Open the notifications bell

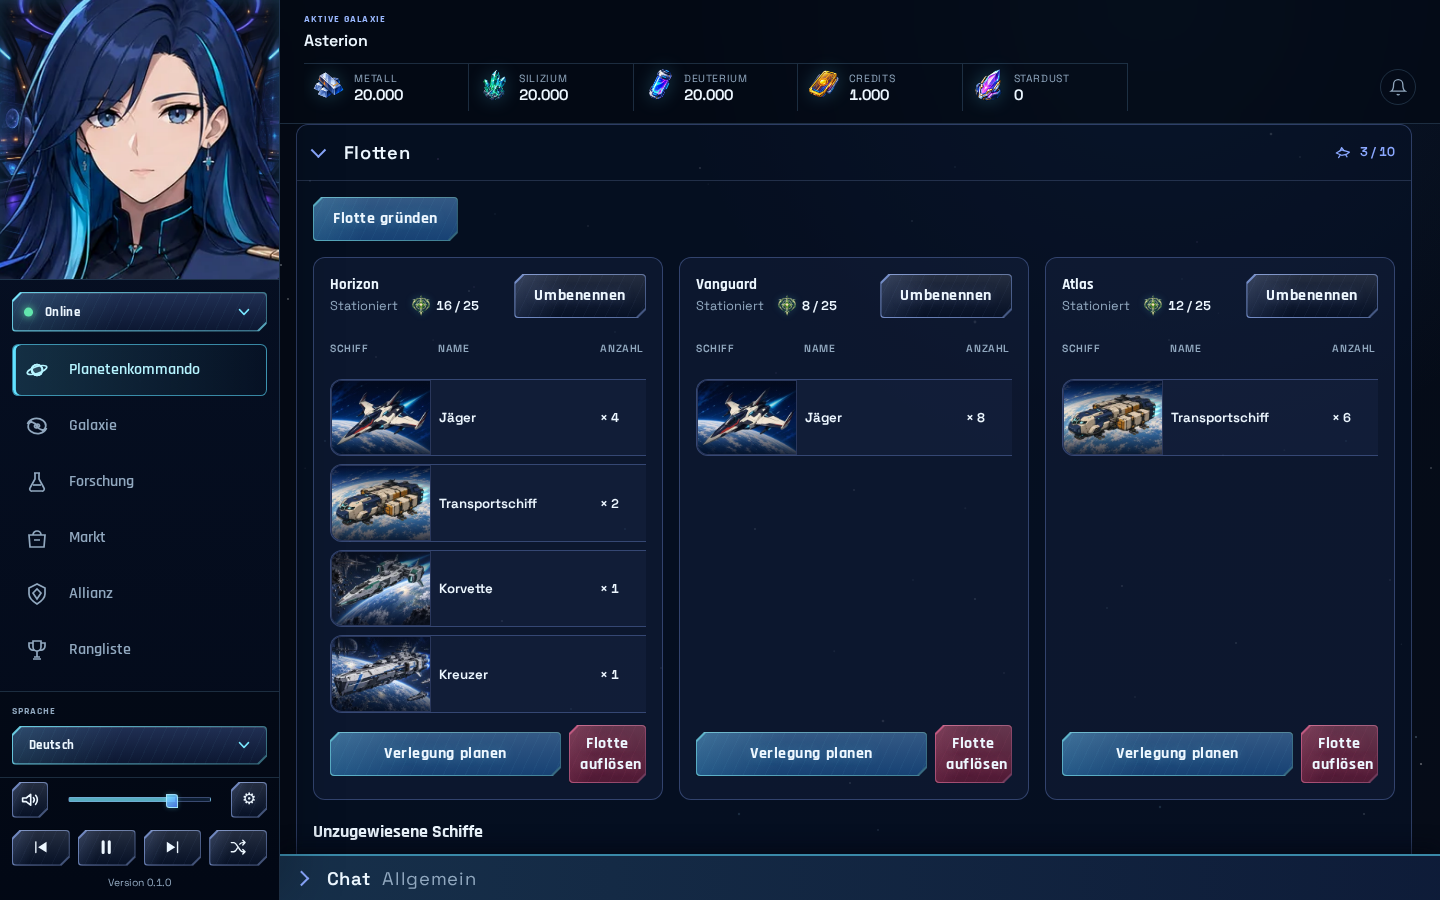pos(1398,87)
